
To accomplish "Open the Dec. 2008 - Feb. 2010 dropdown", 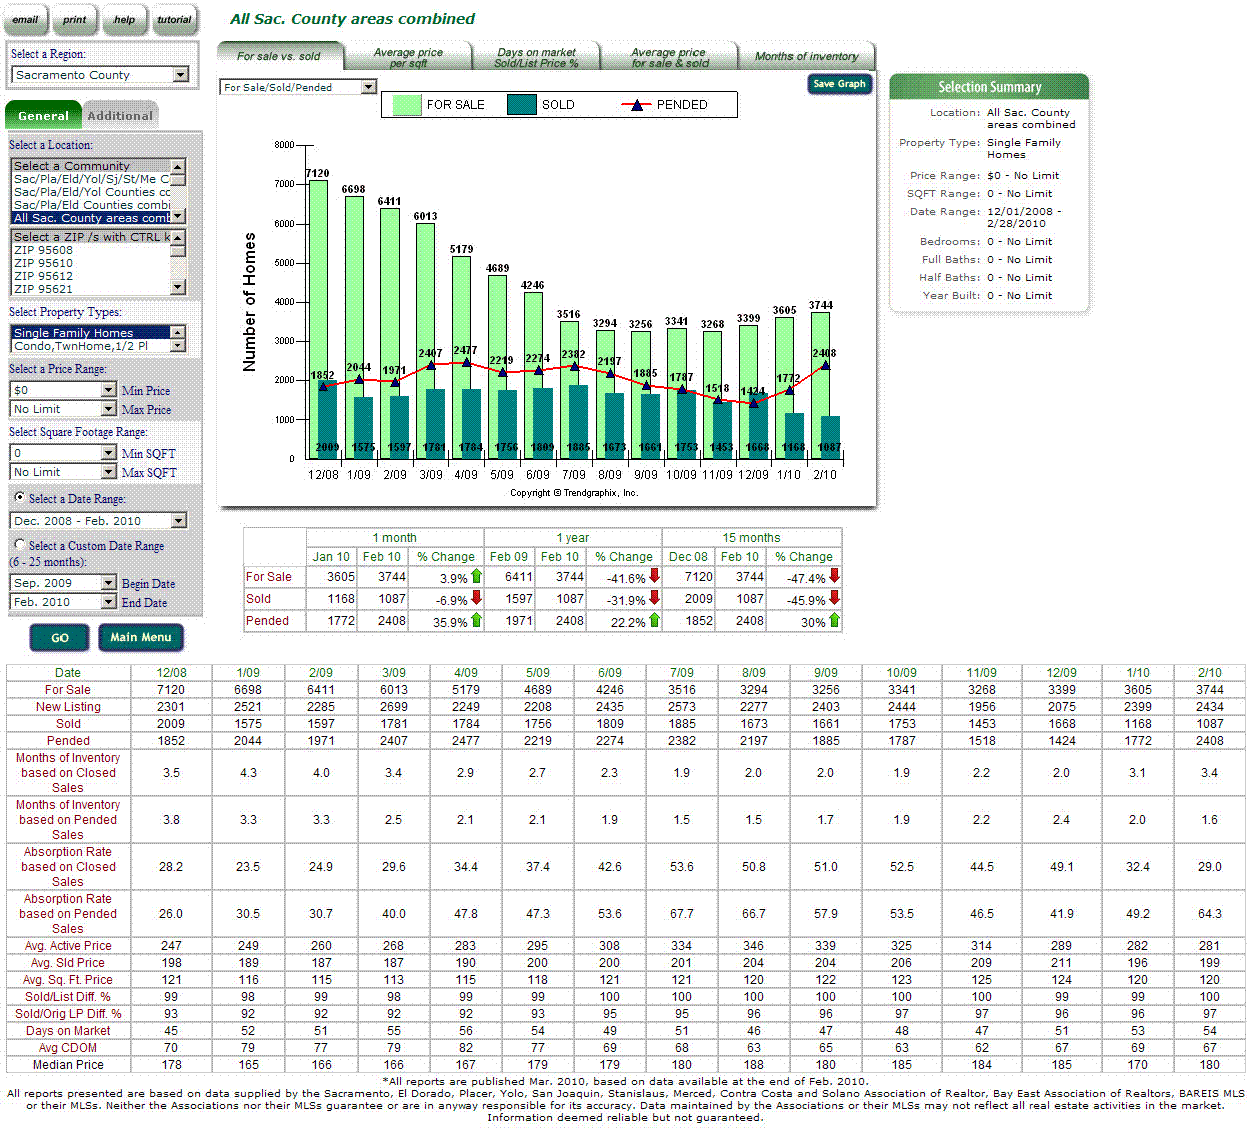I will coord(98,520).
